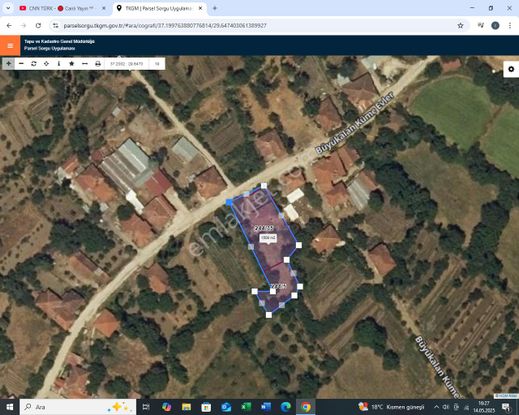The image size is (519, 415).
Task: Select the measure line tool
Action: [x=85, y=63]
